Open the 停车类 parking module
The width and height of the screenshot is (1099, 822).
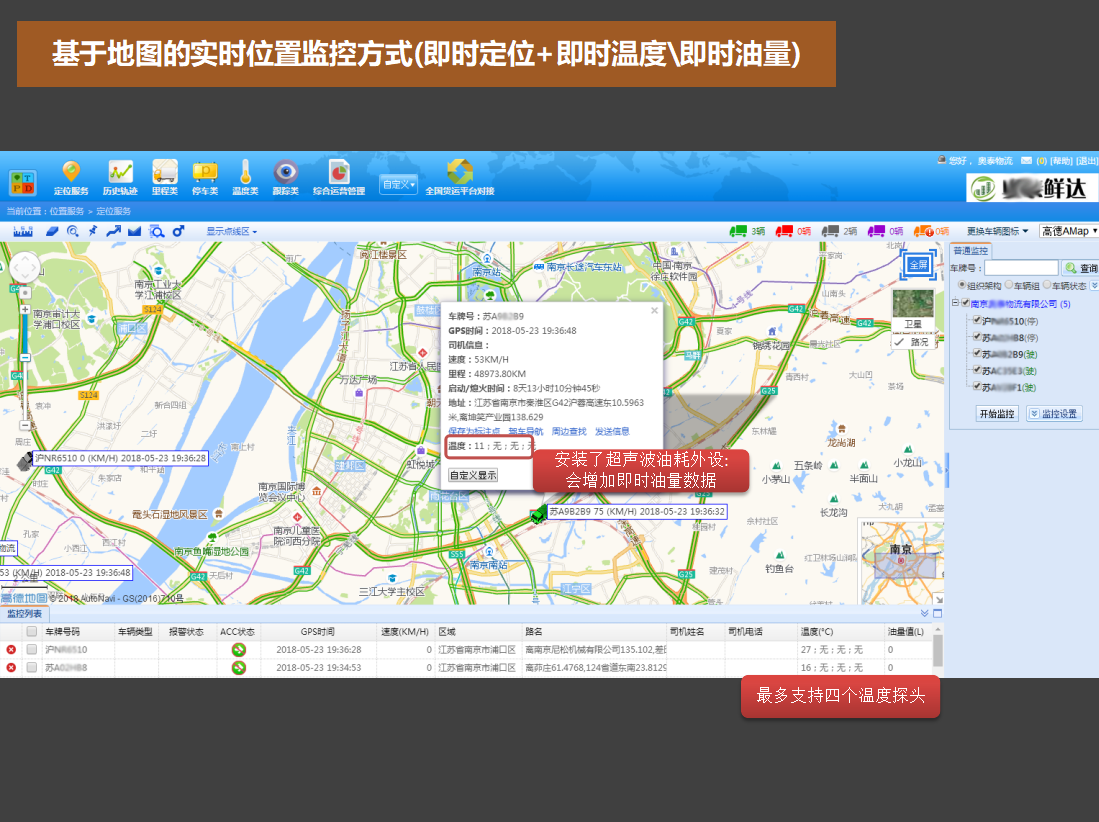pyautogui.click(x=204, y=177)
